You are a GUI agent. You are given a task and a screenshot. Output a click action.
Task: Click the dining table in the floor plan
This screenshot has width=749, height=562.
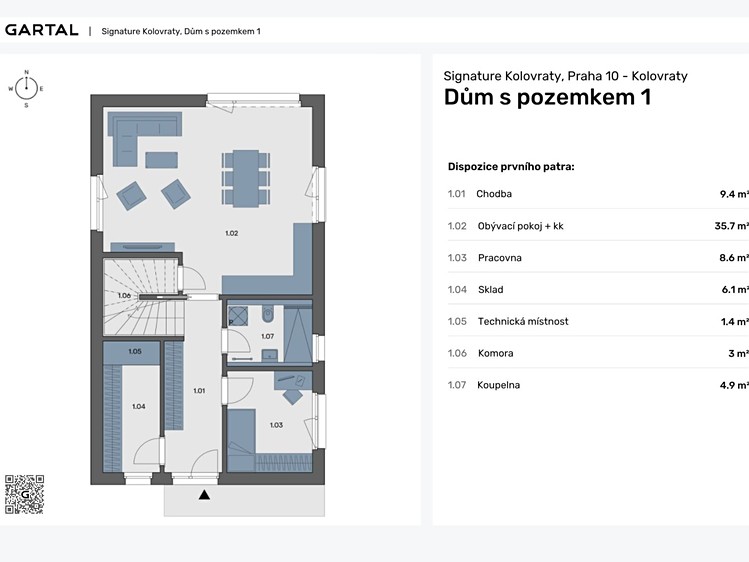(x=246, y=179)
